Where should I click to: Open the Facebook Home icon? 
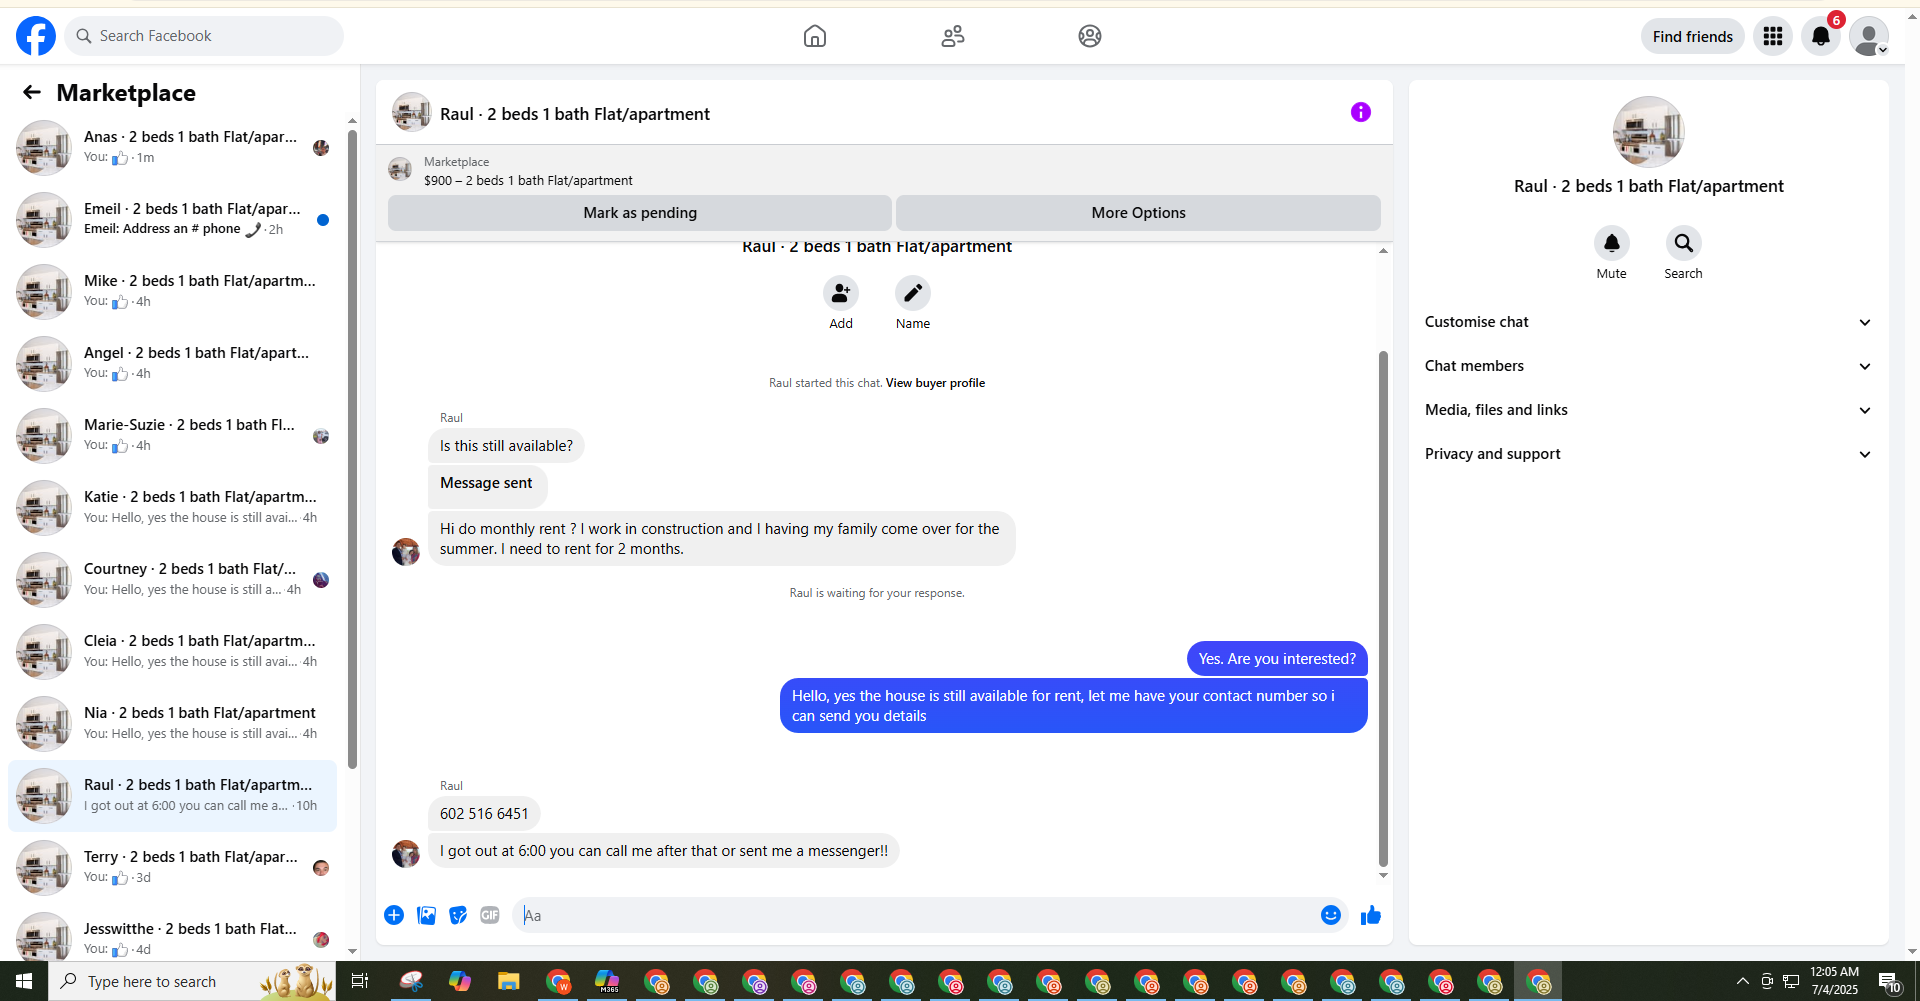point(815,36)
